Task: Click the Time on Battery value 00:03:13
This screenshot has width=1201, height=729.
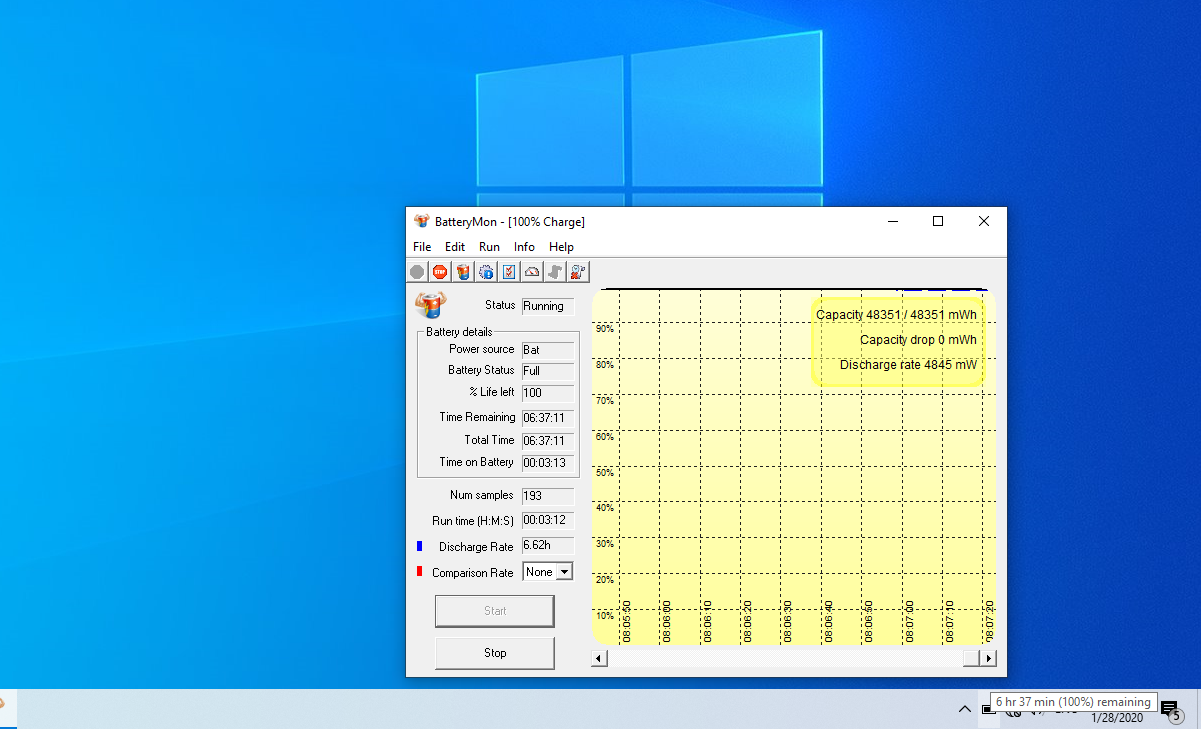Action: [x=548, y=463]
